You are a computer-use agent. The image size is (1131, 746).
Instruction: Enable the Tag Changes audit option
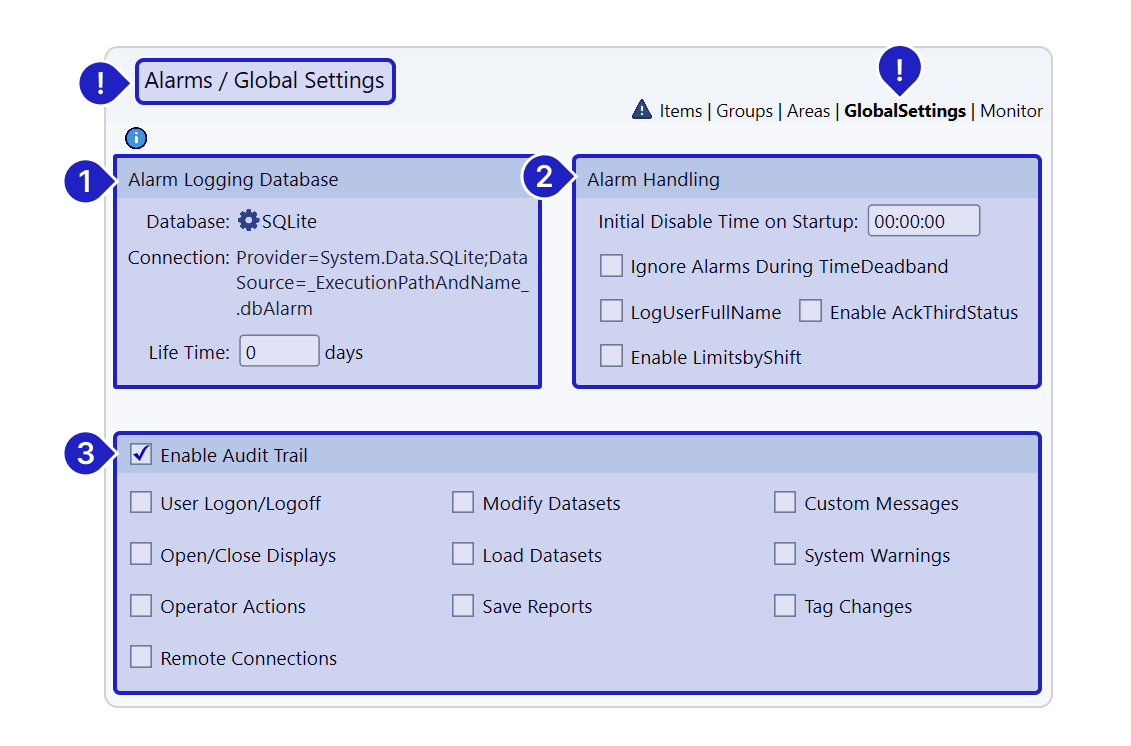tap(785, 606)
